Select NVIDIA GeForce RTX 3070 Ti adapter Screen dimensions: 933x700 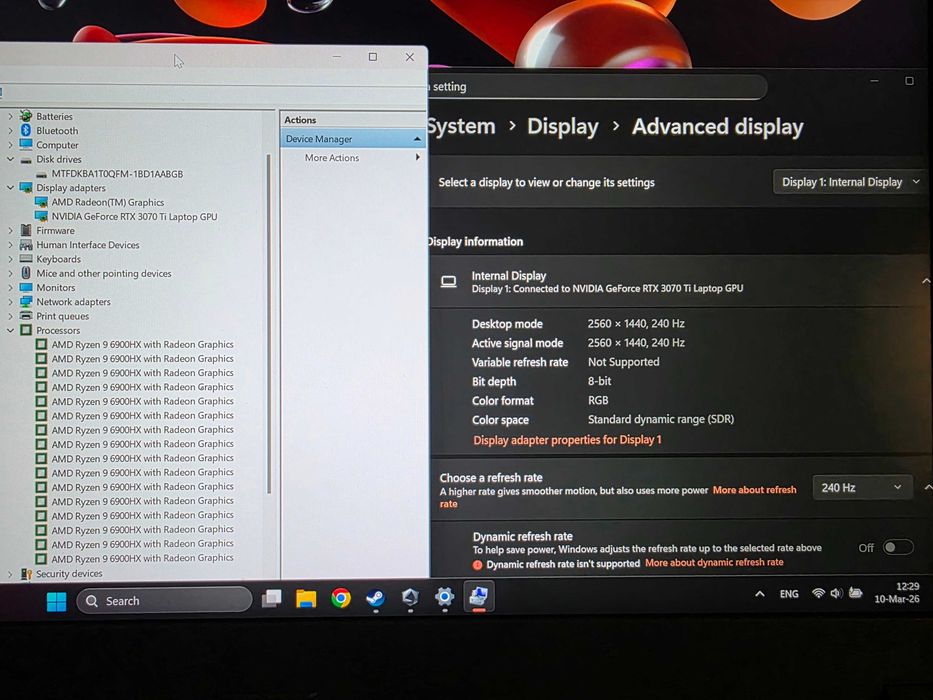[x=134, y=217]
